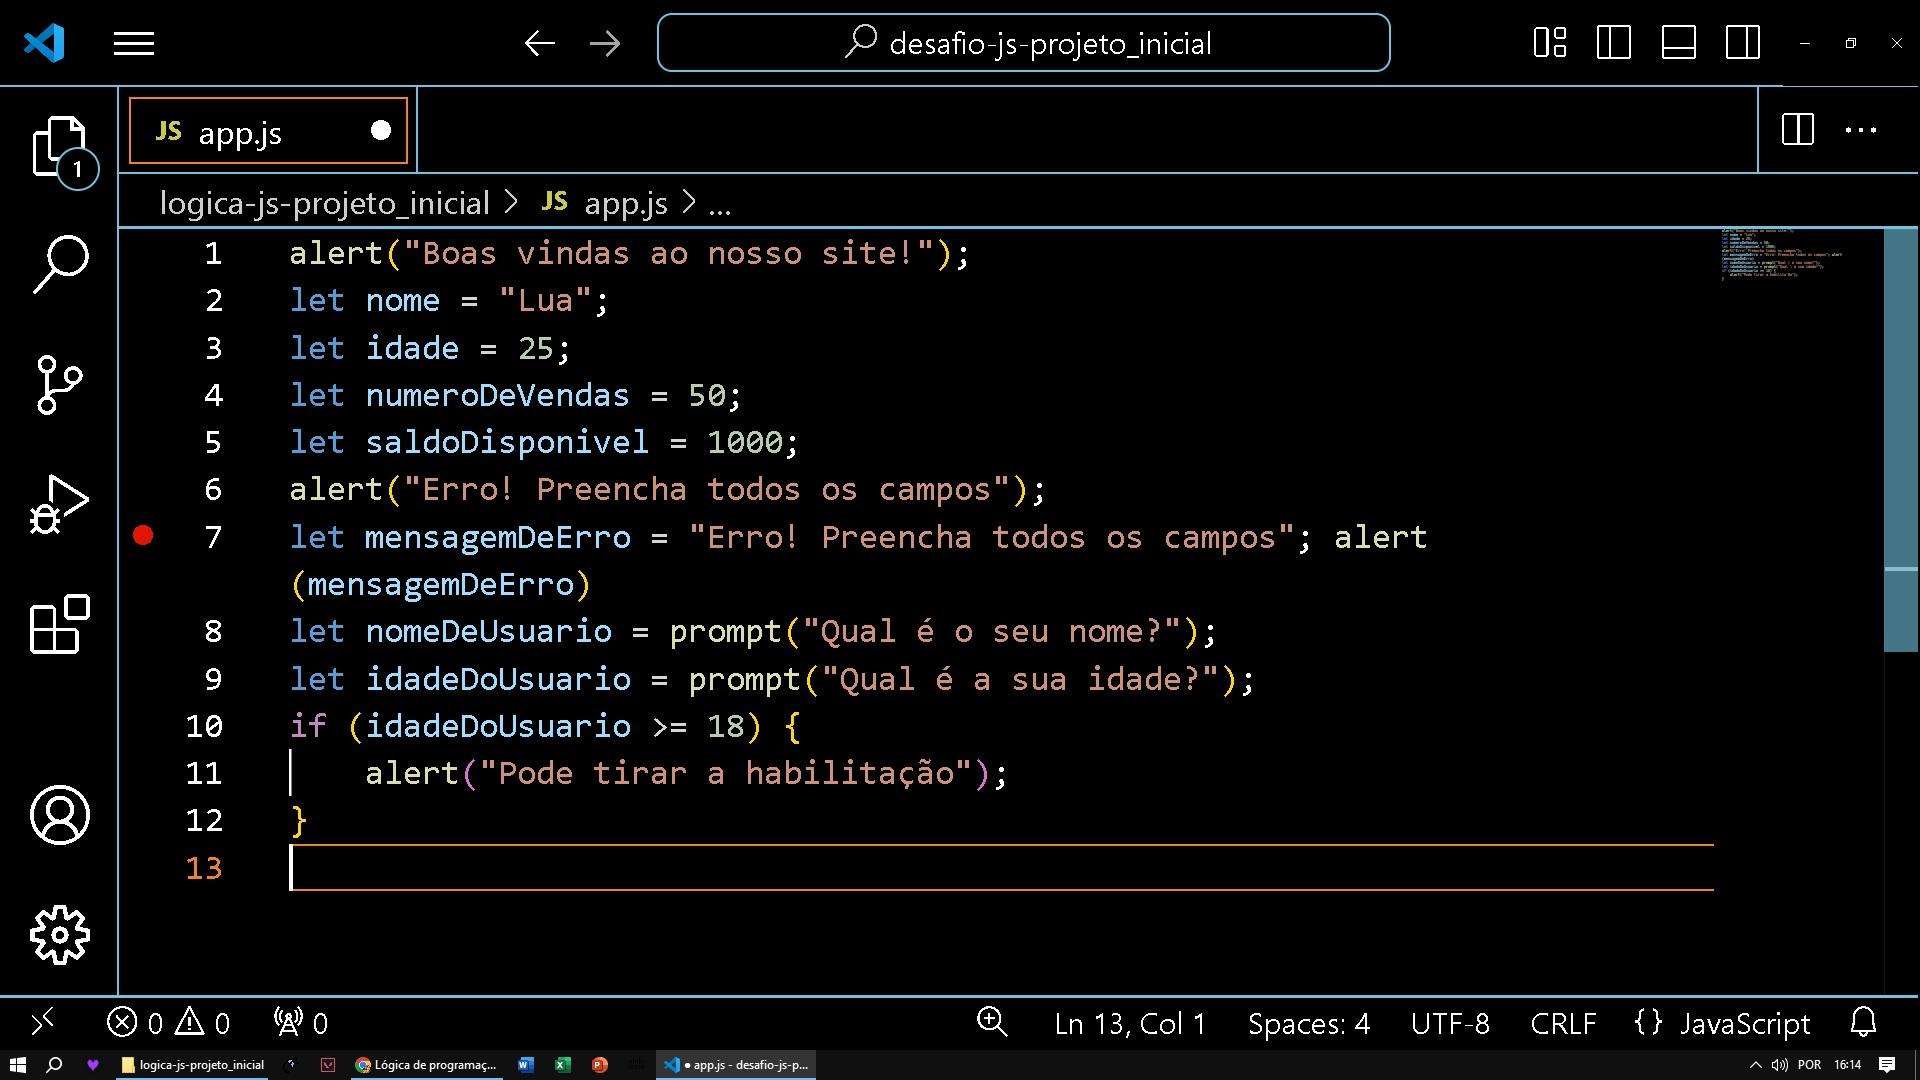Open the Manage gear menu
Screen dimensions: 1920x1080
click(59, 935)
